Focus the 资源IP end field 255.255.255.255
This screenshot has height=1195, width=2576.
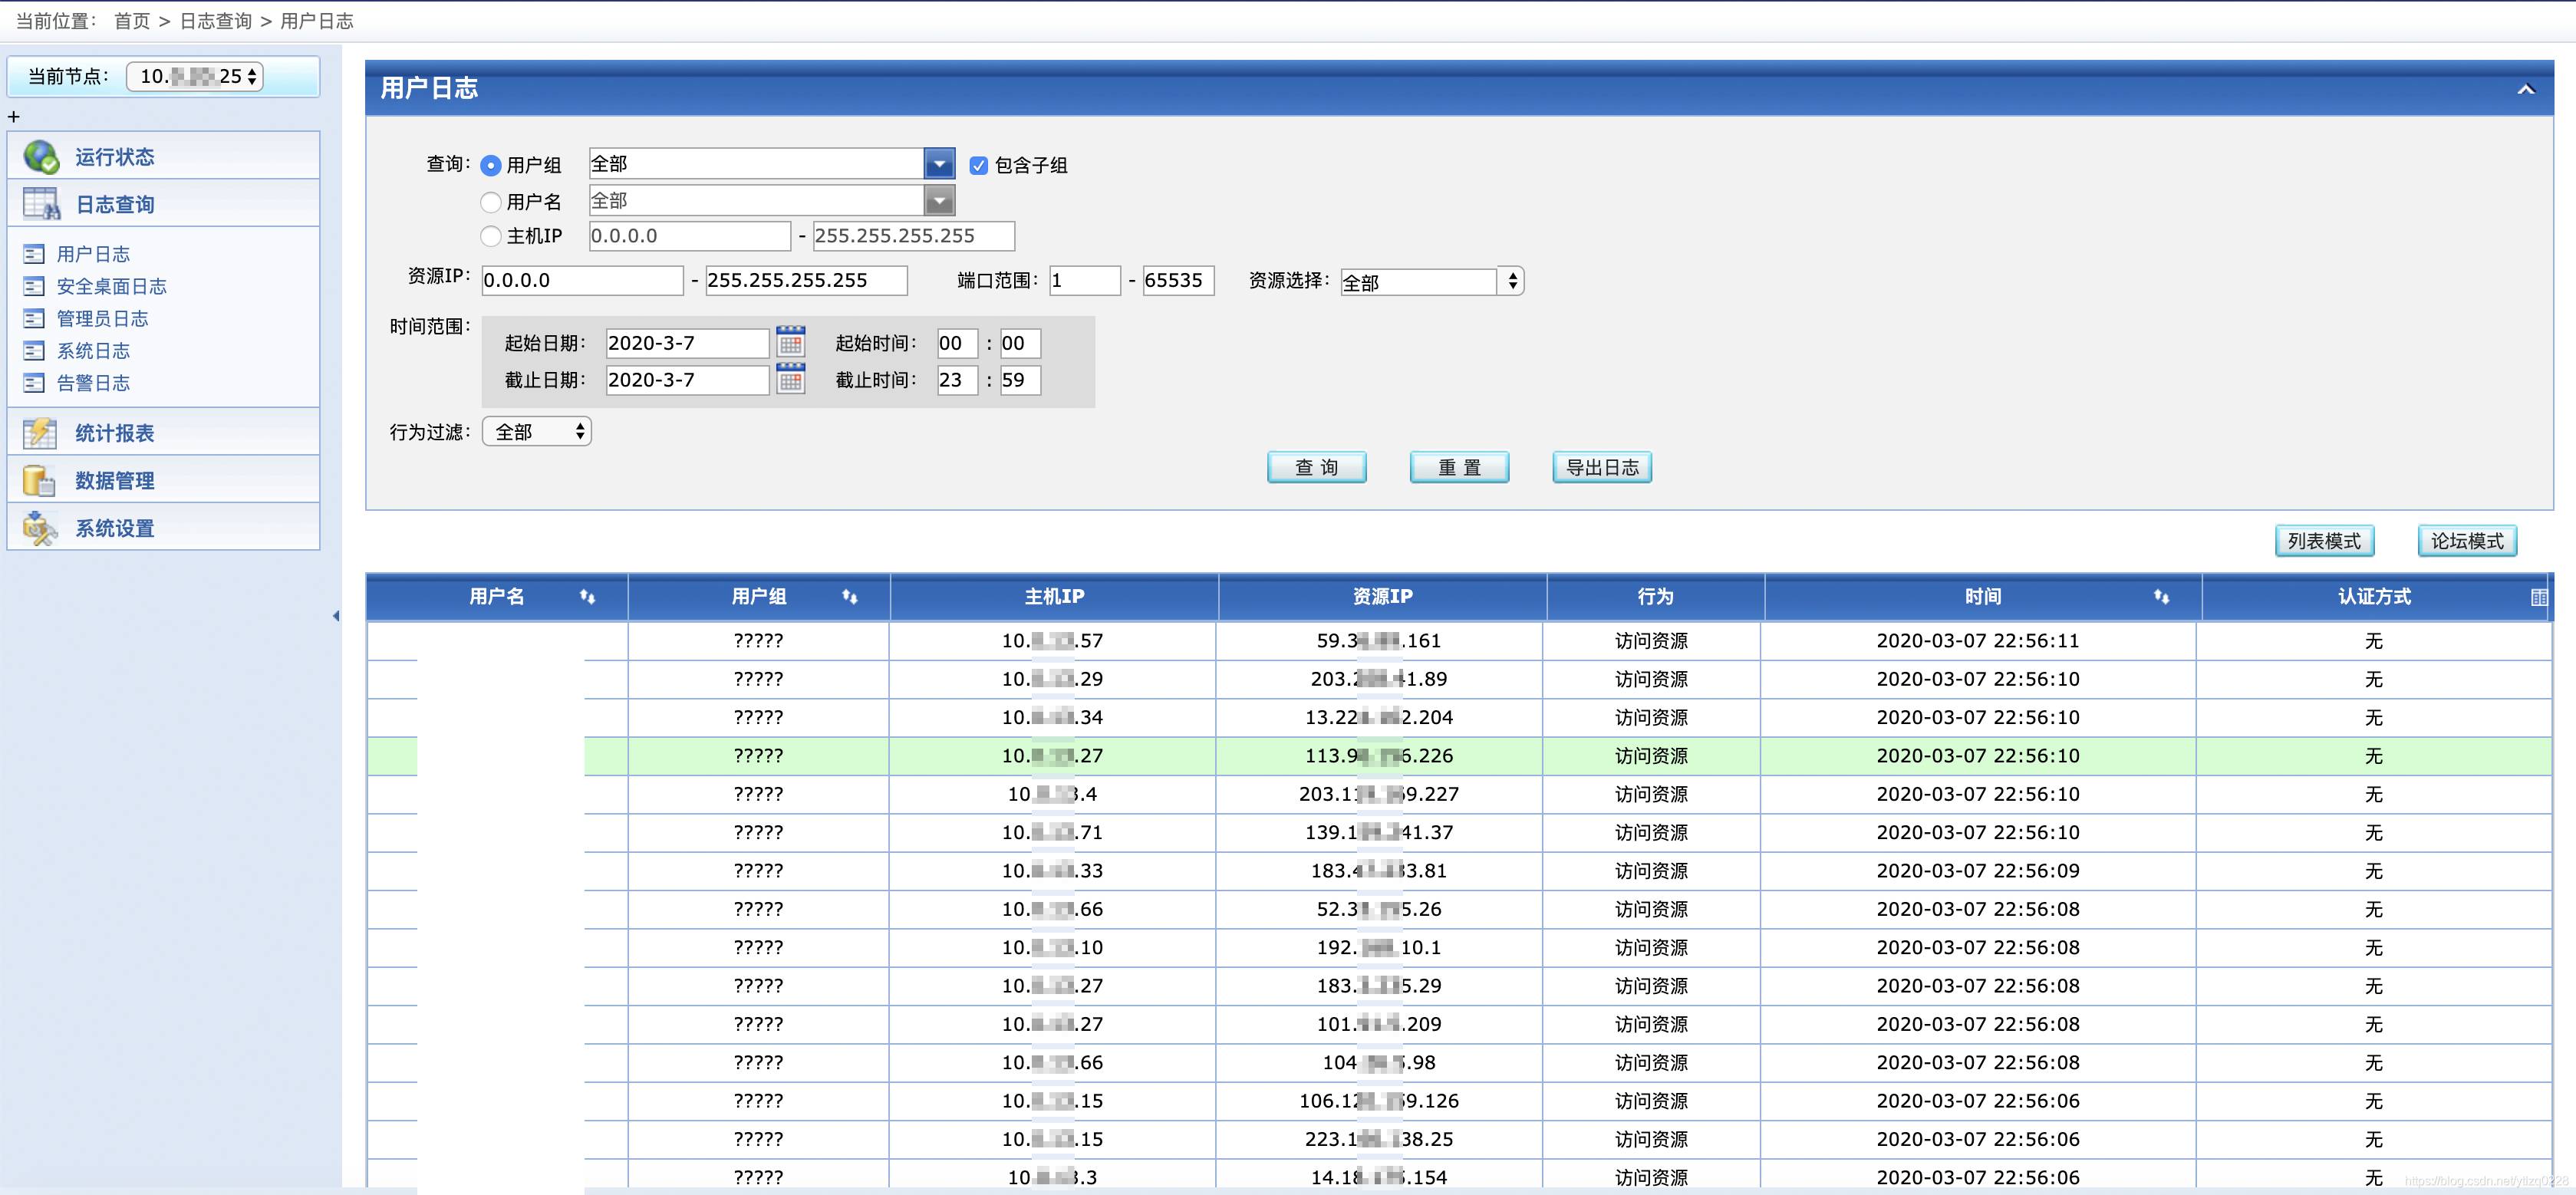pos(807,280)
